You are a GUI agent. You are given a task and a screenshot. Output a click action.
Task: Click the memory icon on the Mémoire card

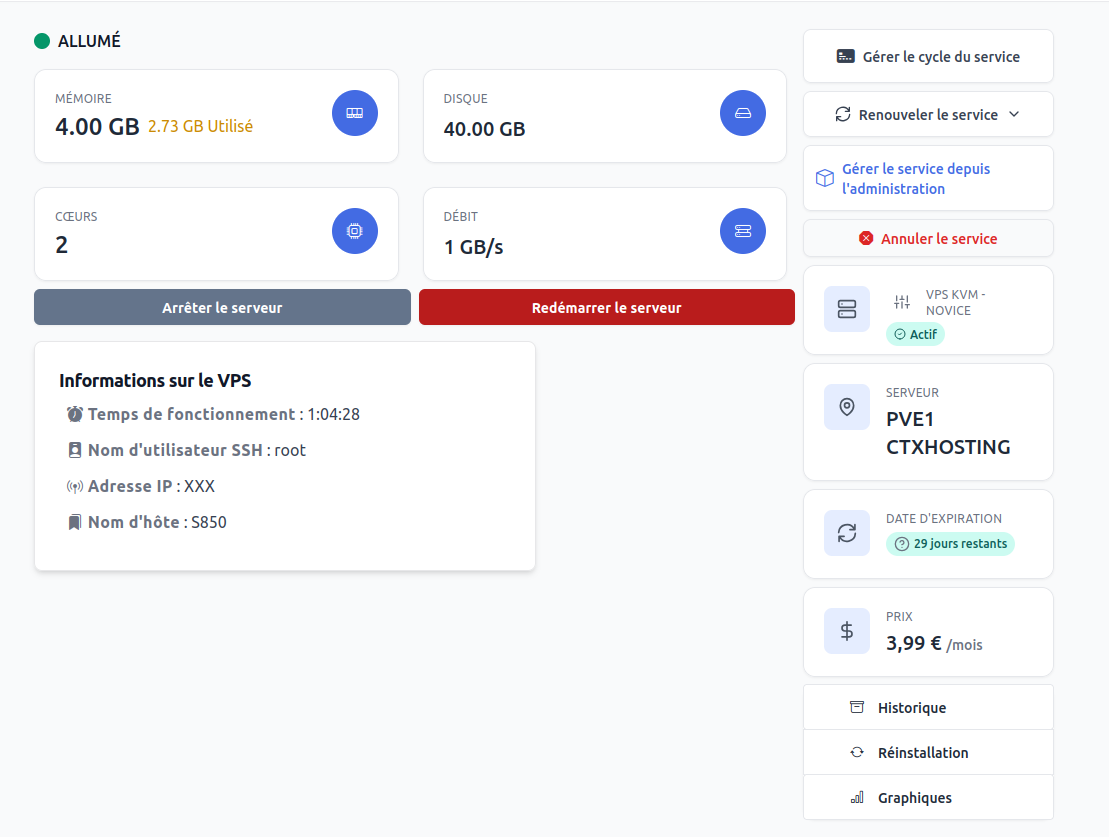pyautogui.click(x=354, y=113)
